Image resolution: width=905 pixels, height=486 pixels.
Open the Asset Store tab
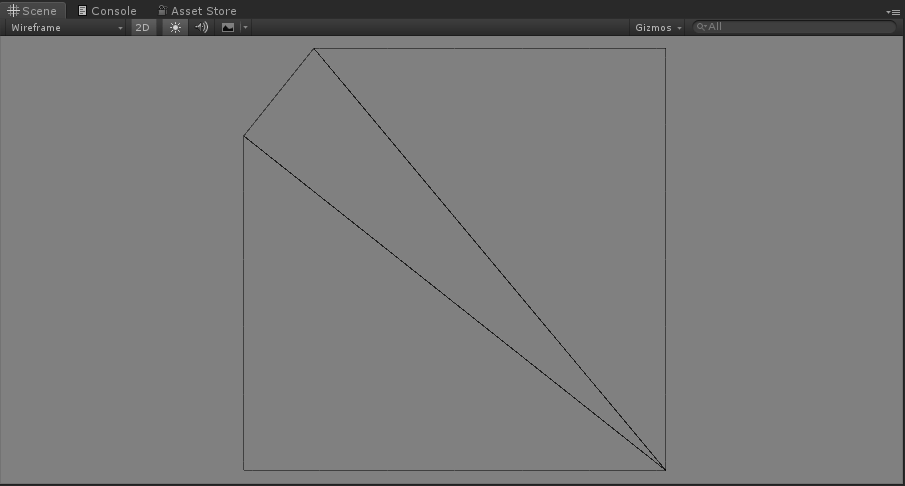[197, 10]
